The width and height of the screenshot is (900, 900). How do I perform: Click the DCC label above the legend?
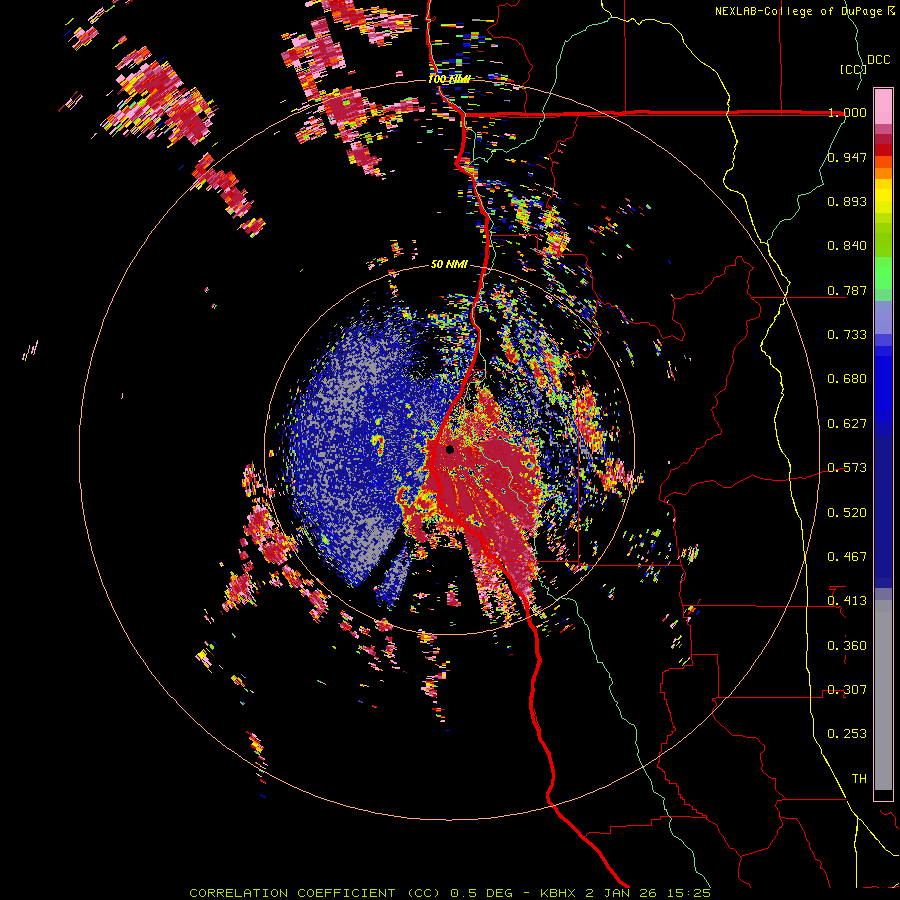(x=878, y=60)
